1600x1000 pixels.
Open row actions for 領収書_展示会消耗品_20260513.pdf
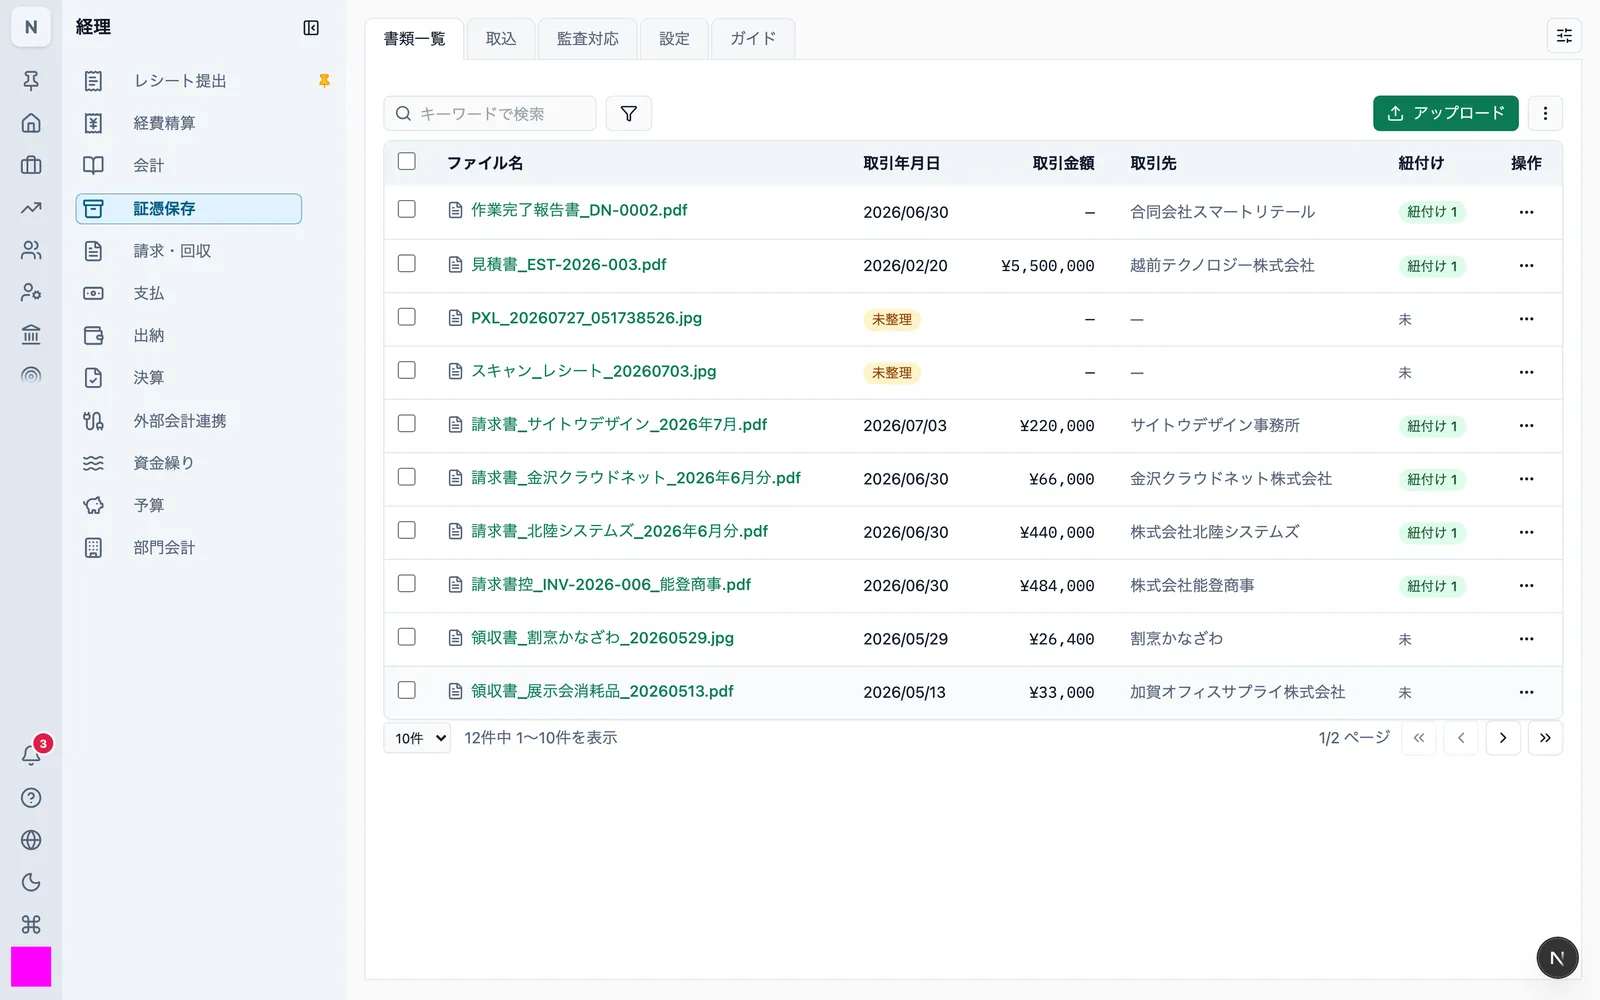tap(1526, 692)
